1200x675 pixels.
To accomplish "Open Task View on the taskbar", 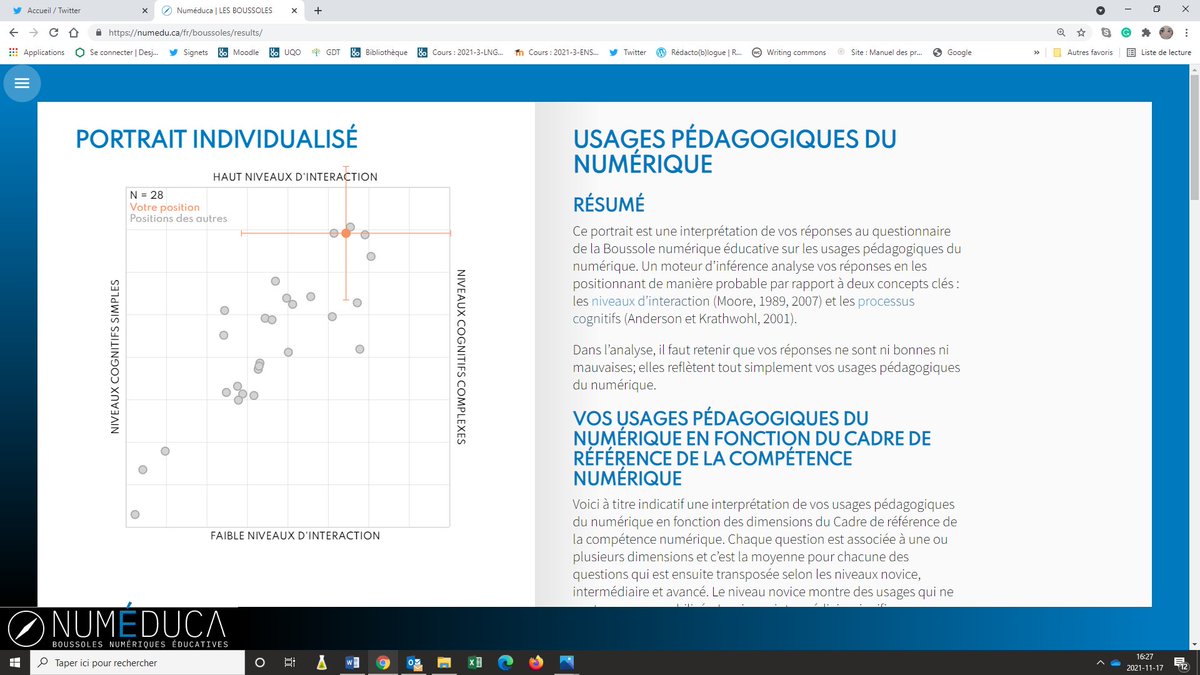I will pos(291,662).
